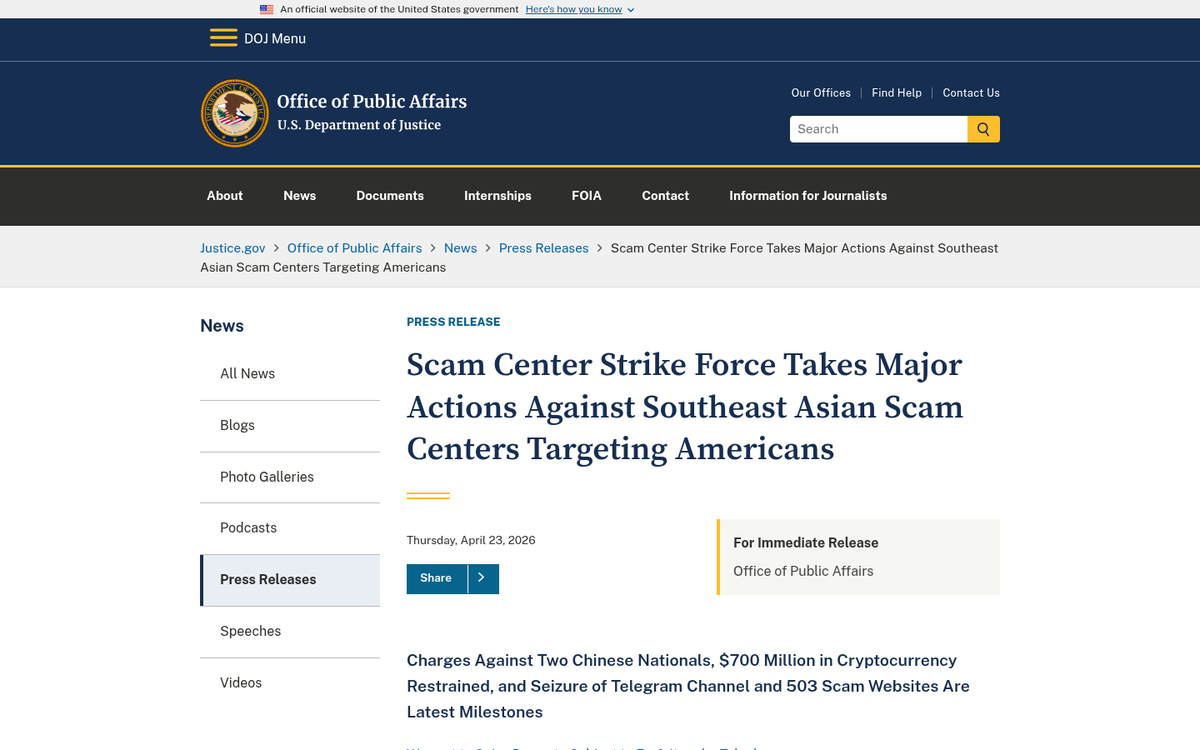Choose Speeches from the News sidebar
Screen dimensions: 1200x750
250,631
